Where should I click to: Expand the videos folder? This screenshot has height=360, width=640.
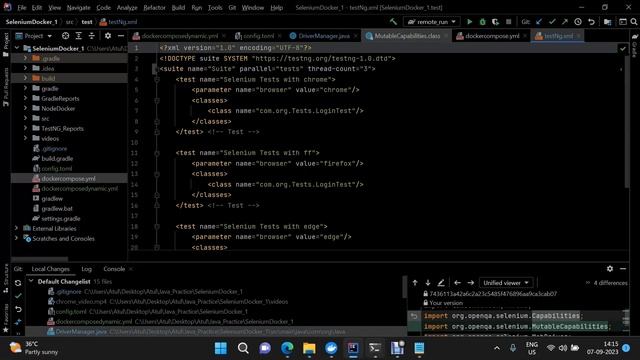tap(25, 138)
